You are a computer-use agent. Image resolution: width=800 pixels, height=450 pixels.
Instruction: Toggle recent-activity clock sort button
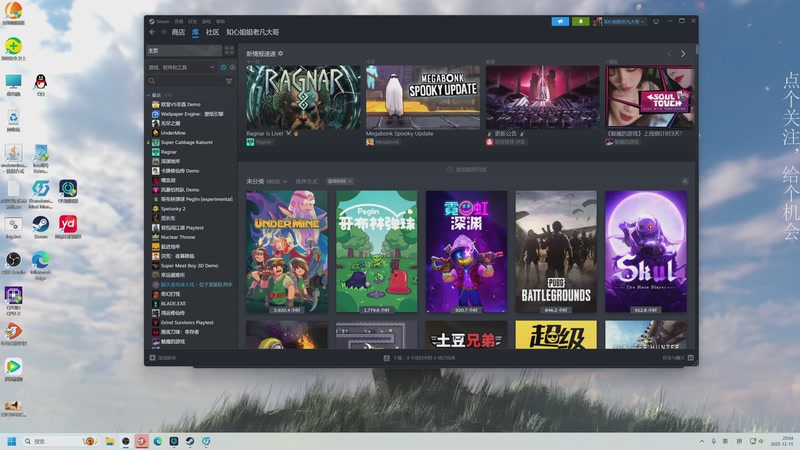(223, 67)
